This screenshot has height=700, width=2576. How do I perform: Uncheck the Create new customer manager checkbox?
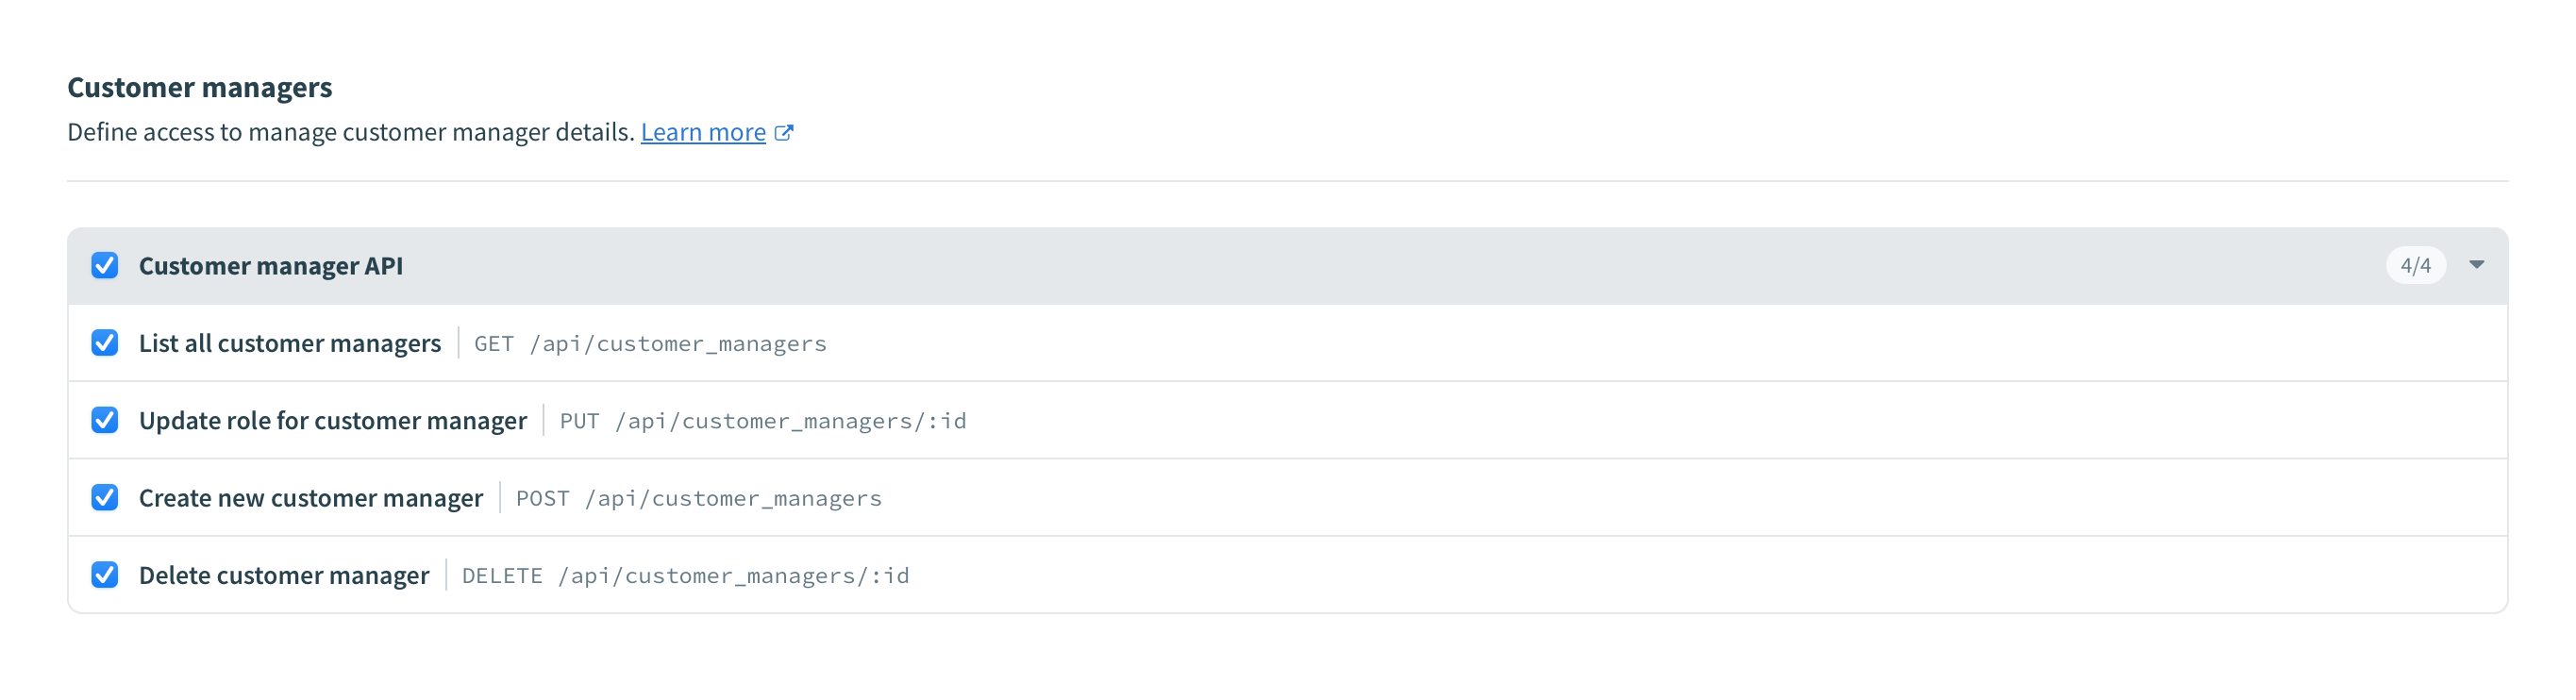(x=105, y=498)
